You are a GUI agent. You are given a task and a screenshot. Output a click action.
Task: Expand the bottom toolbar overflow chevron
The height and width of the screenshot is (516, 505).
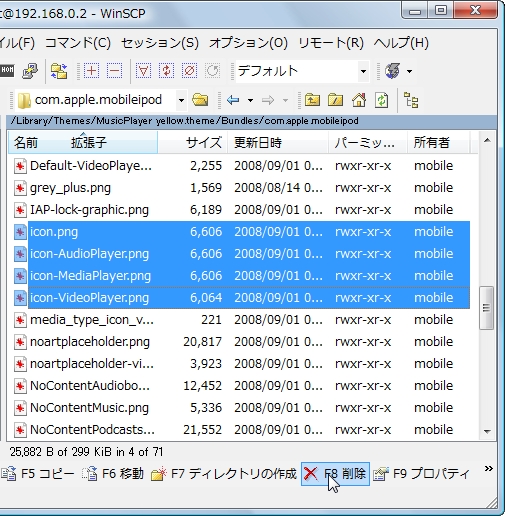coord(488,469)
